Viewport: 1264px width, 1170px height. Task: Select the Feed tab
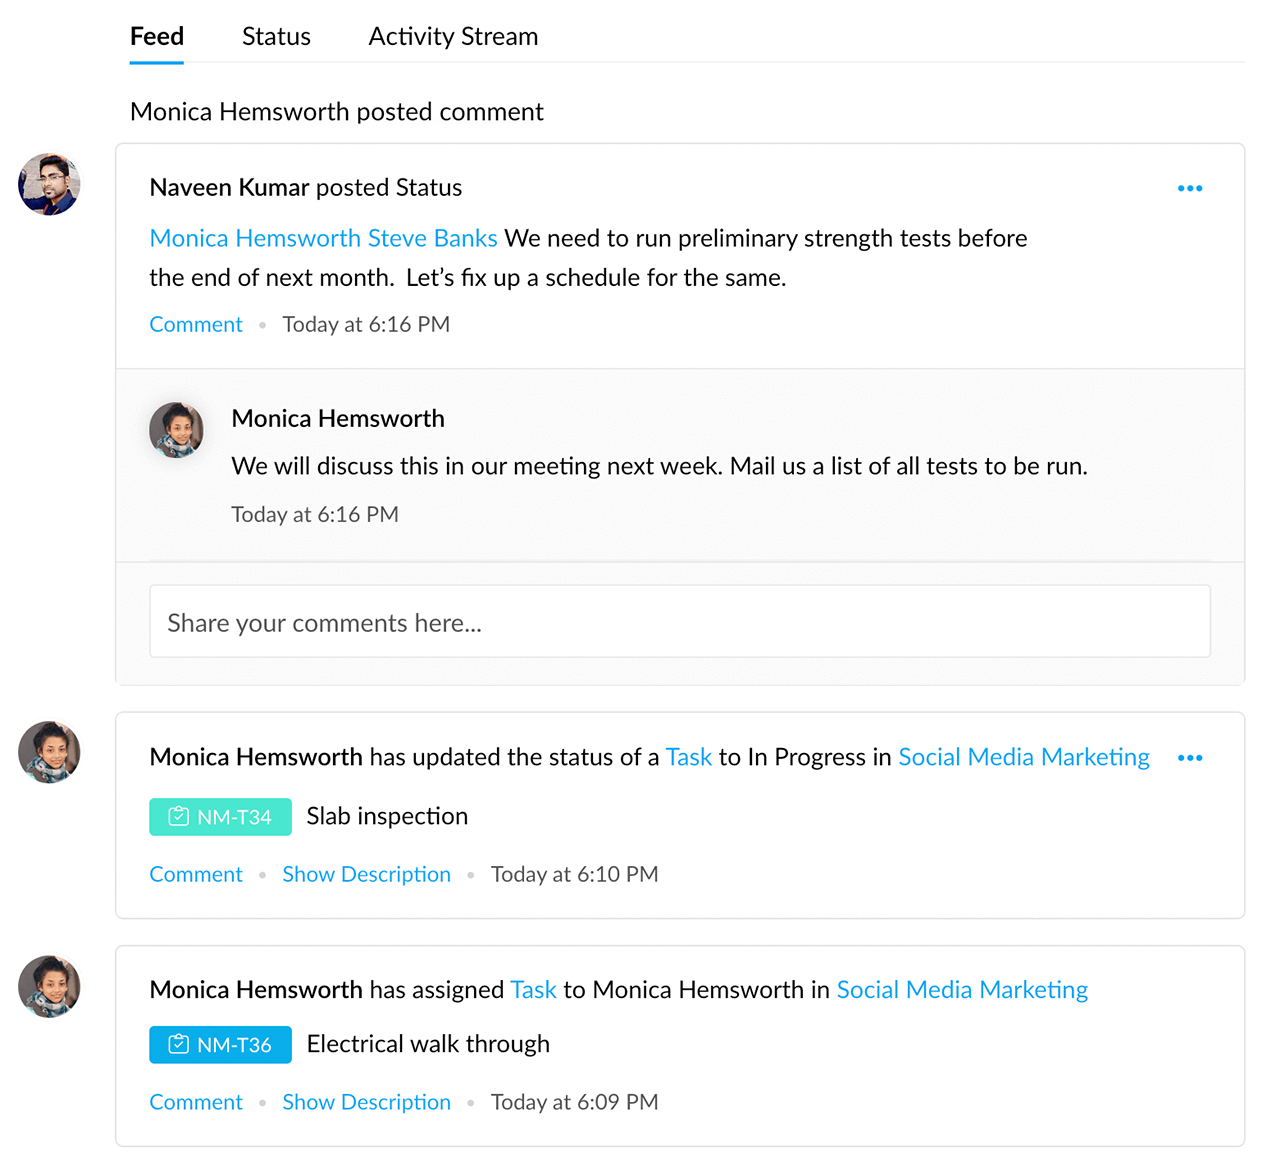click(156, 36)
